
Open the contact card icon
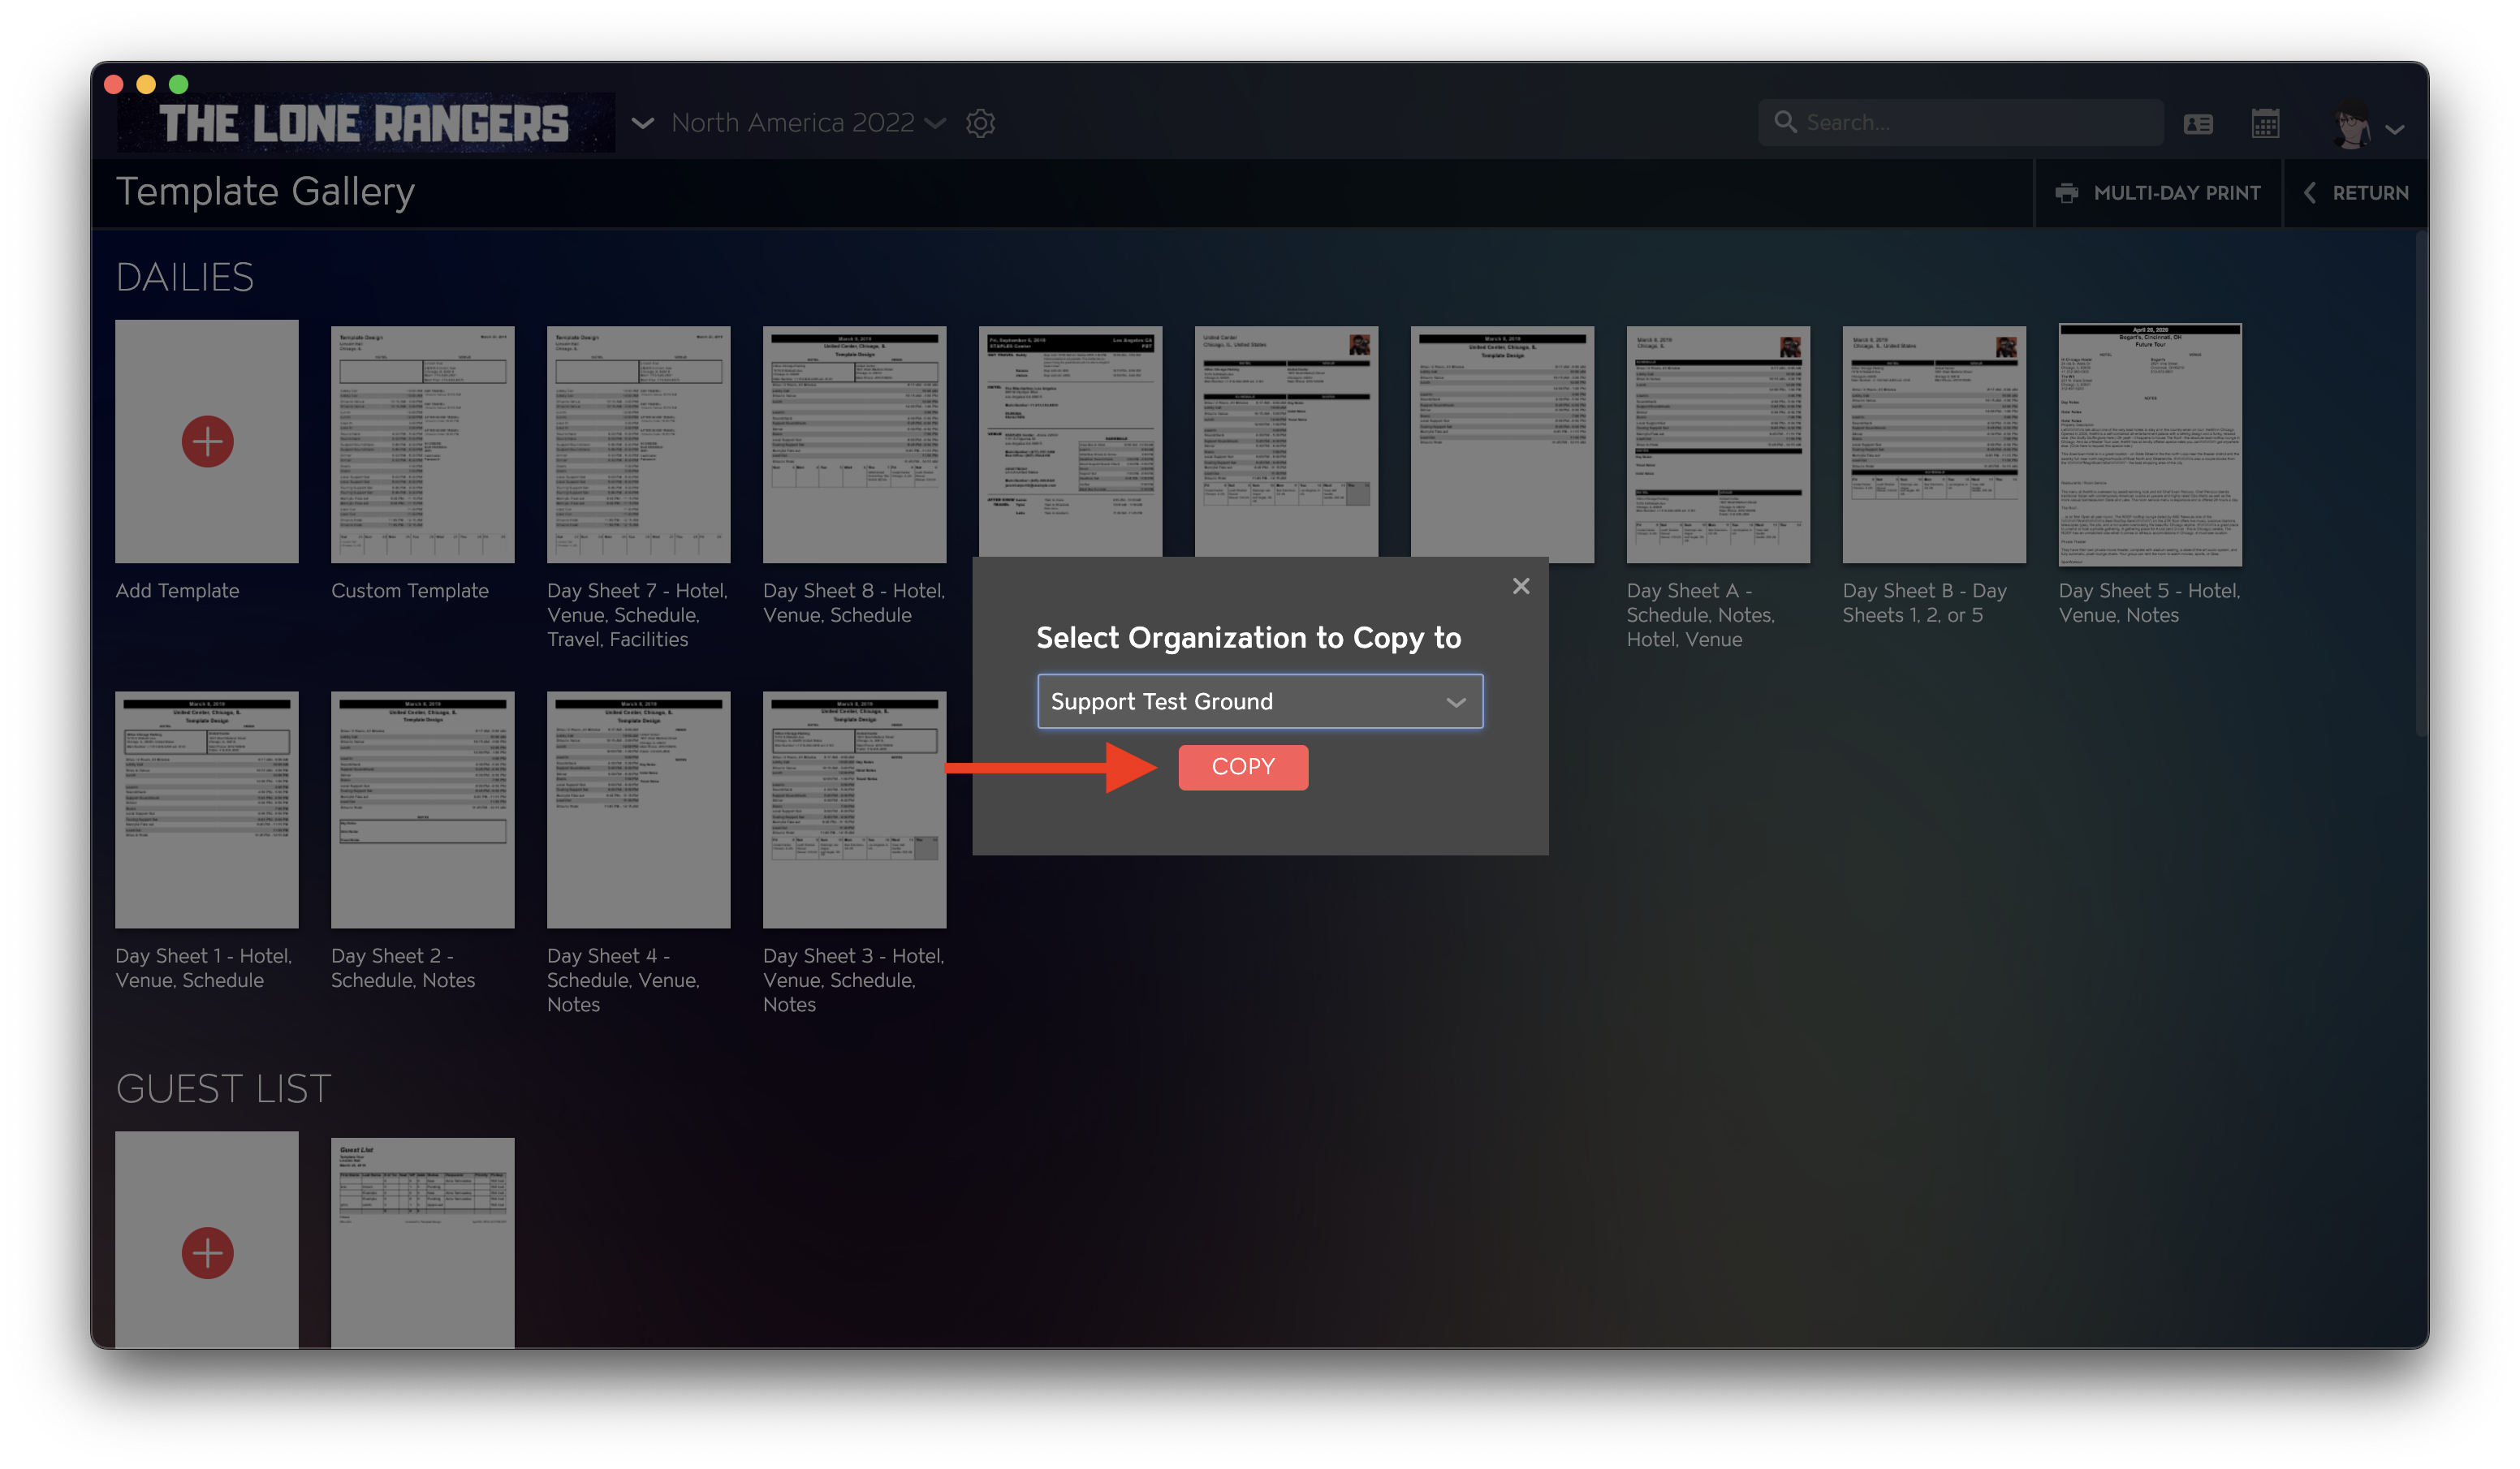(x=2198, y=123)
